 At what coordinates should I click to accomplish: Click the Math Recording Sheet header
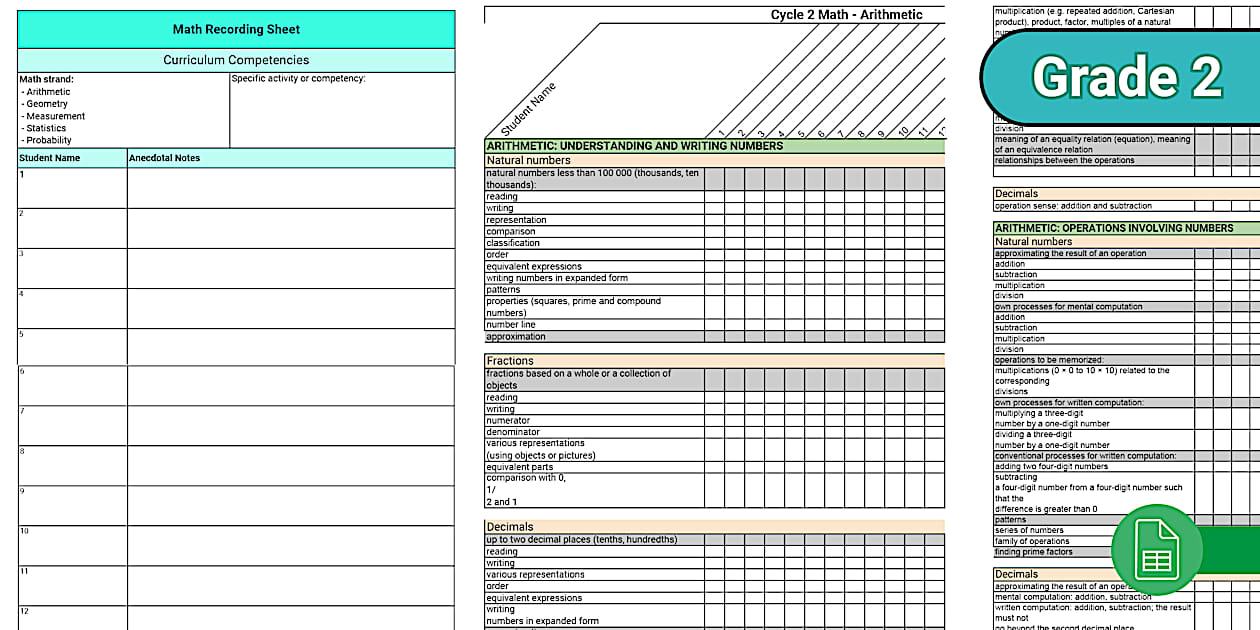coord(235,29)
